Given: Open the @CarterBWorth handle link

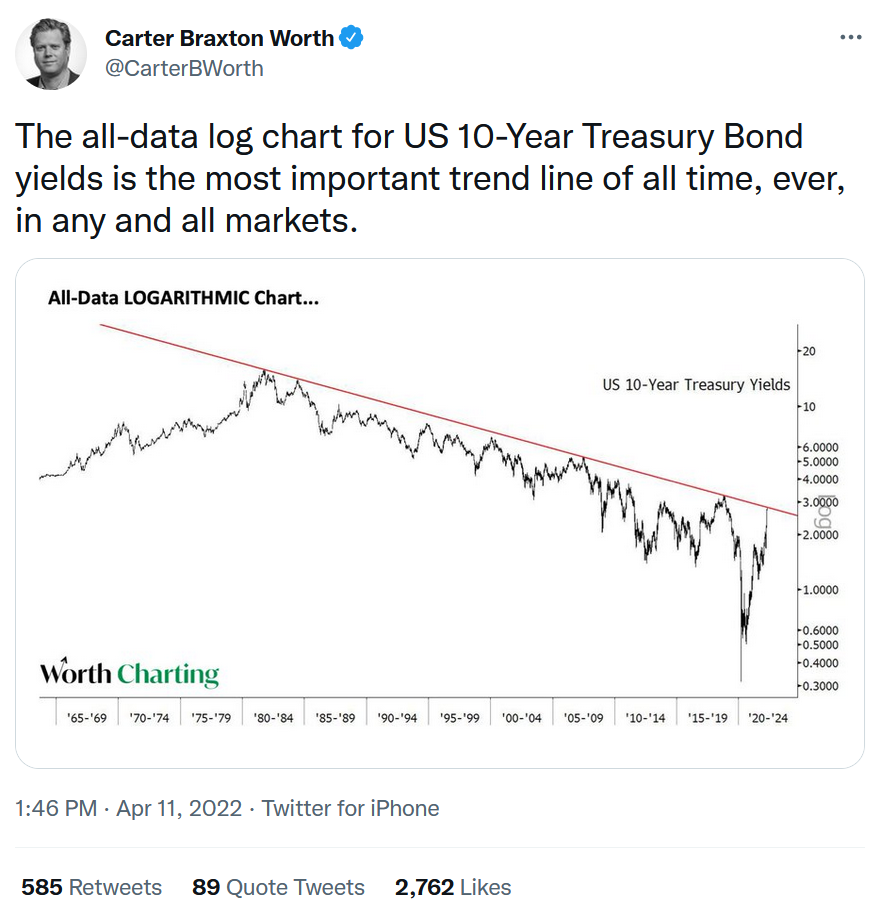Looking at the screenshot, I should [184, 68].
